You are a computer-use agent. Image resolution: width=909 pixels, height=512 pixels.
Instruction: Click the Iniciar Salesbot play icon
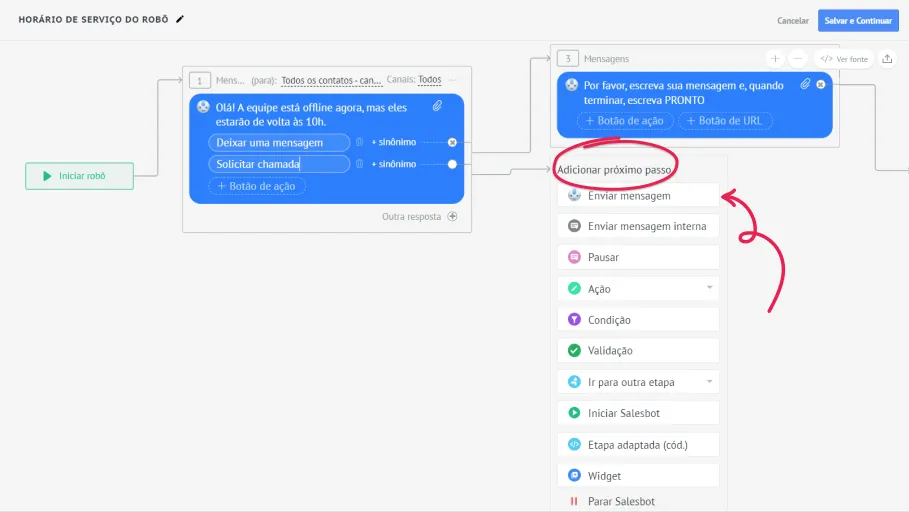[574, 413]
